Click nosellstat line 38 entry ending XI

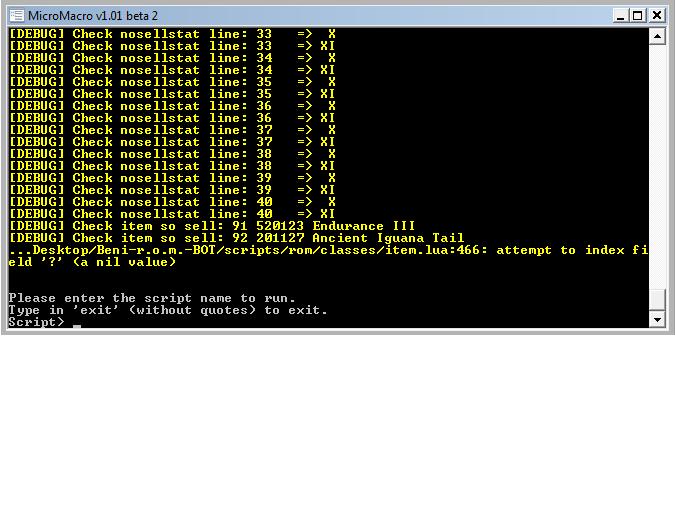point(172,166)
